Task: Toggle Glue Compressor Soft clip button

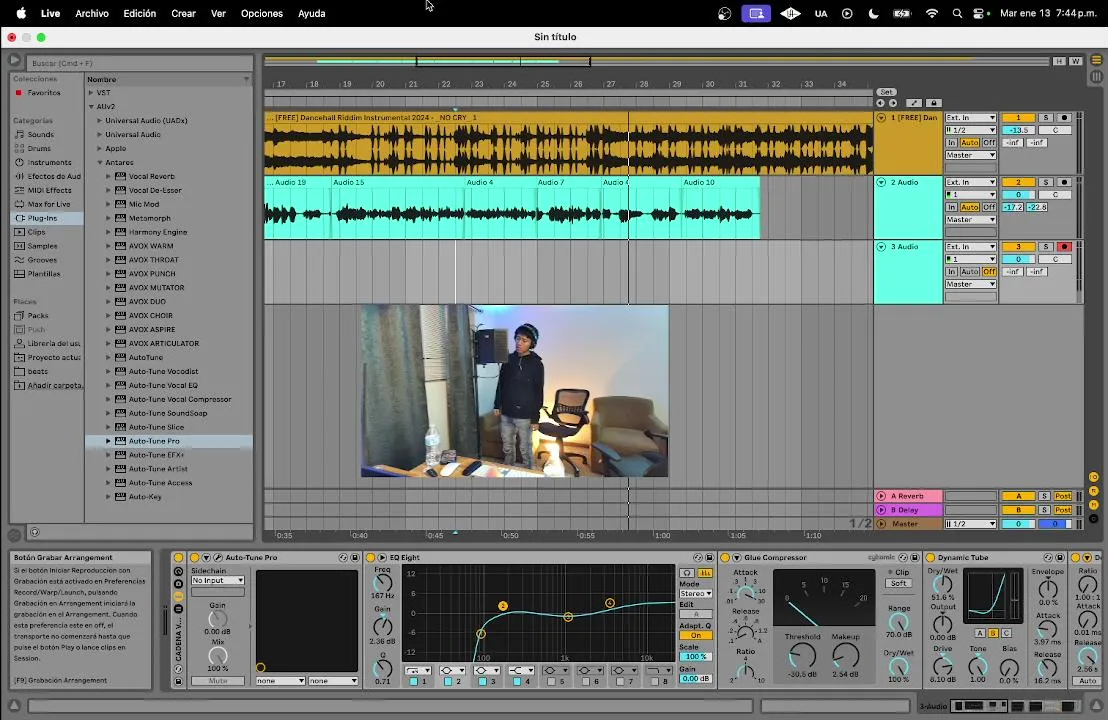Action: point(898,584)
